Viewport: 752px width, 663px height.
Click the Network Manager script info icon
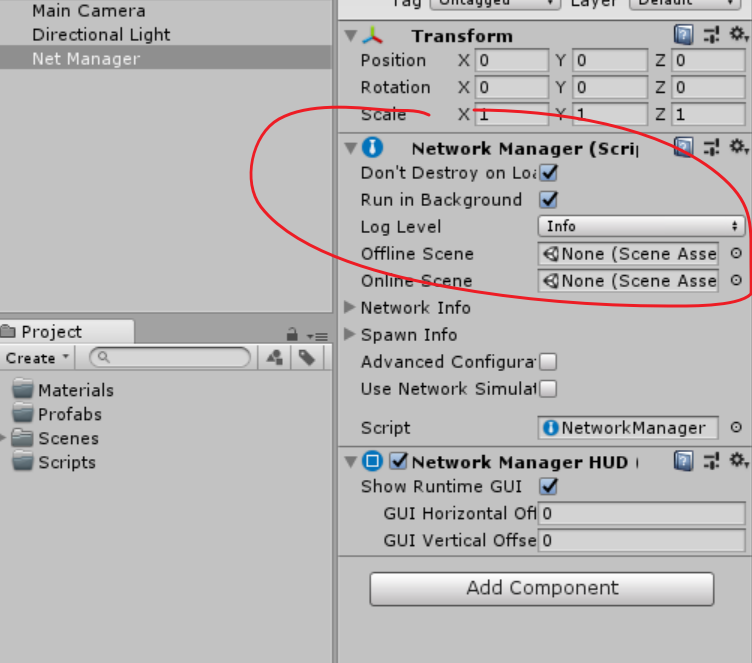click(373, 147)
